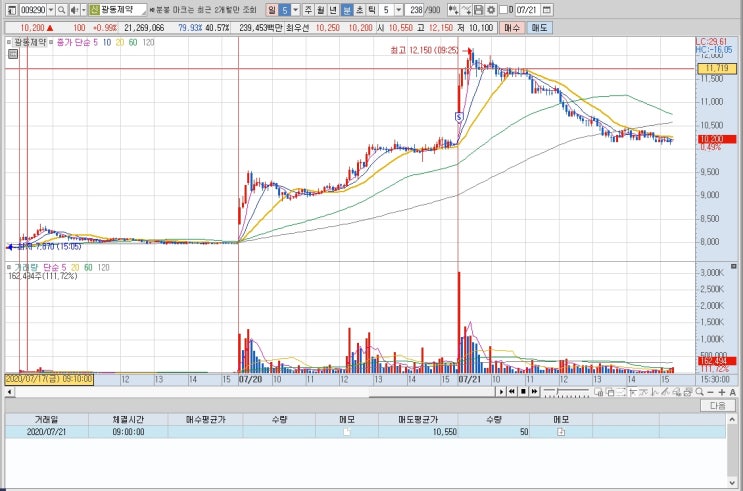
Task: Select the 월 monthly chart period
Action: [321, 9]
